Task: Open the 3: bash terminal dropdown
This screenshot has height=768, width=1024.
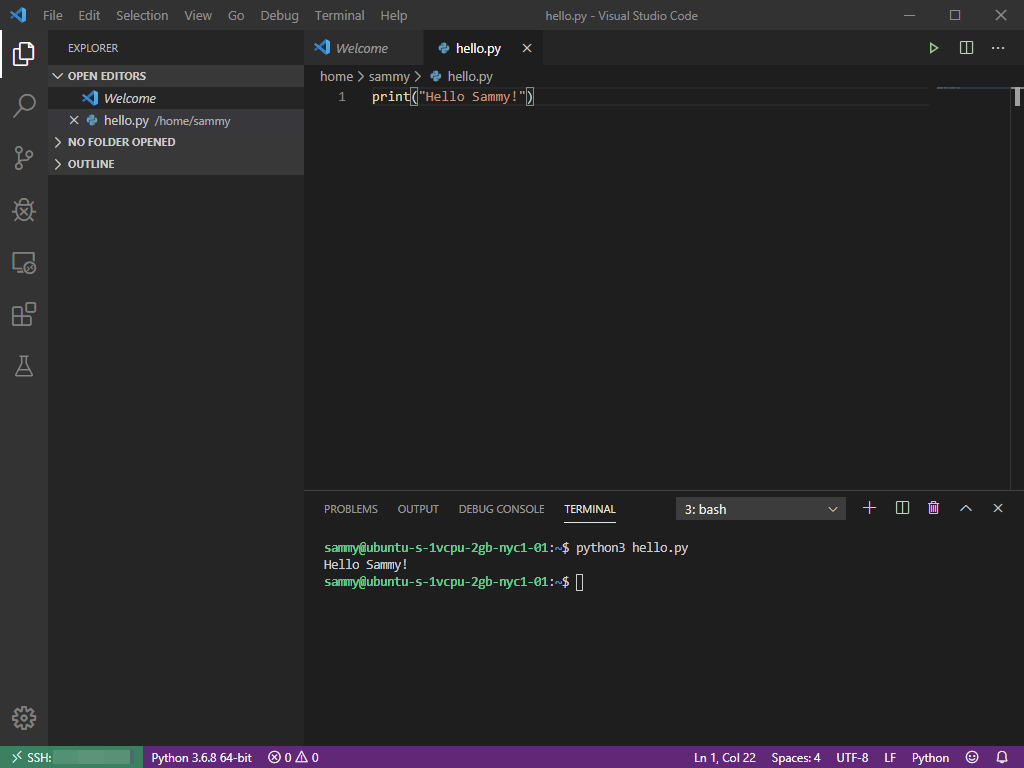Action: click(760, 508)
